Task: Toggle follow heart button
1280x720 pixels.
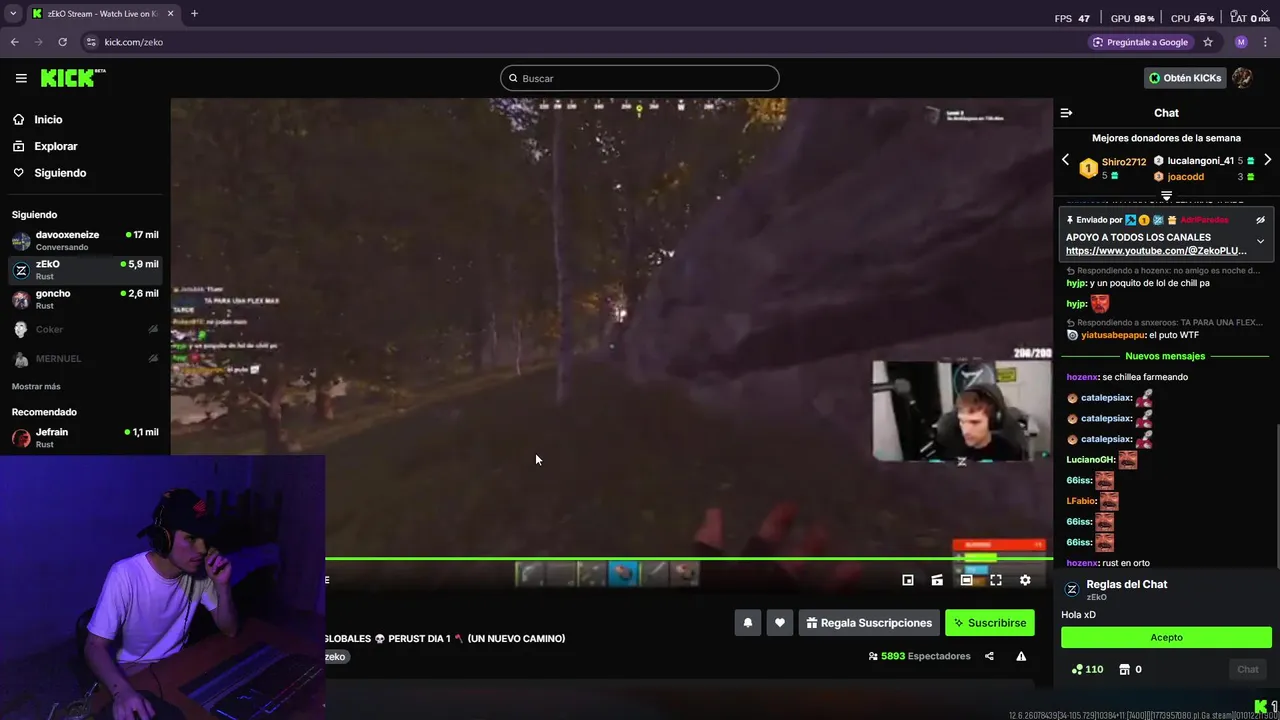Action: click(x=780, y=623)
